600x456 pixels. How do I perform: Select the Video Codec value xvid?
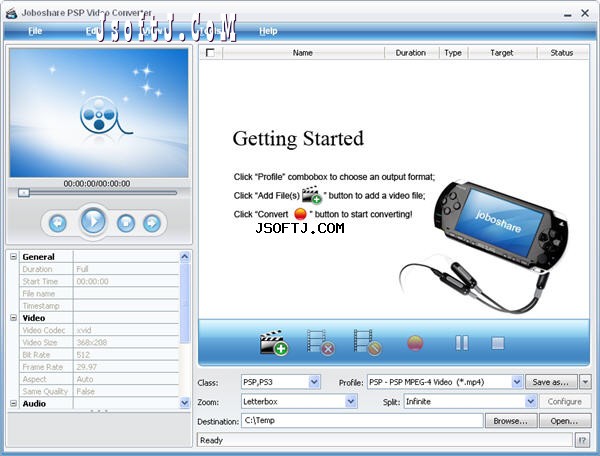tap(126, 330)
